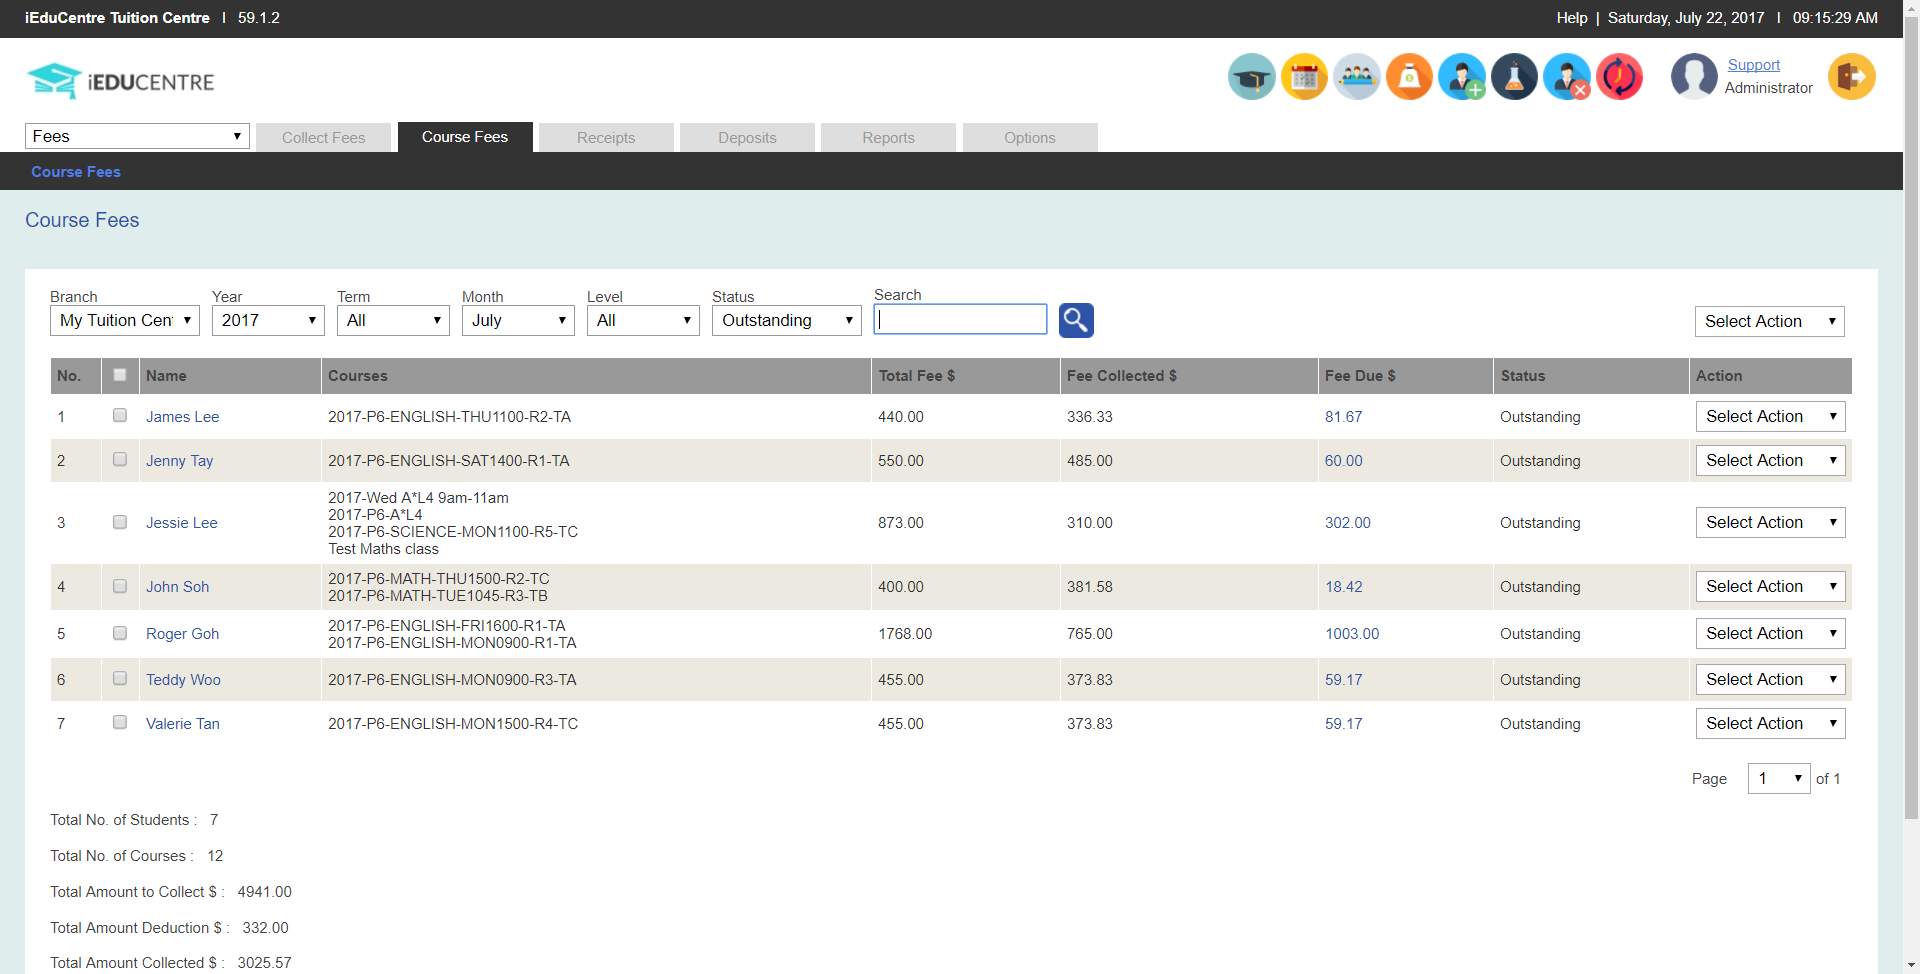The image size is (1920, 974).
Task: Click the Name column header
Action: pyautogui.click(x=229, y=376)
